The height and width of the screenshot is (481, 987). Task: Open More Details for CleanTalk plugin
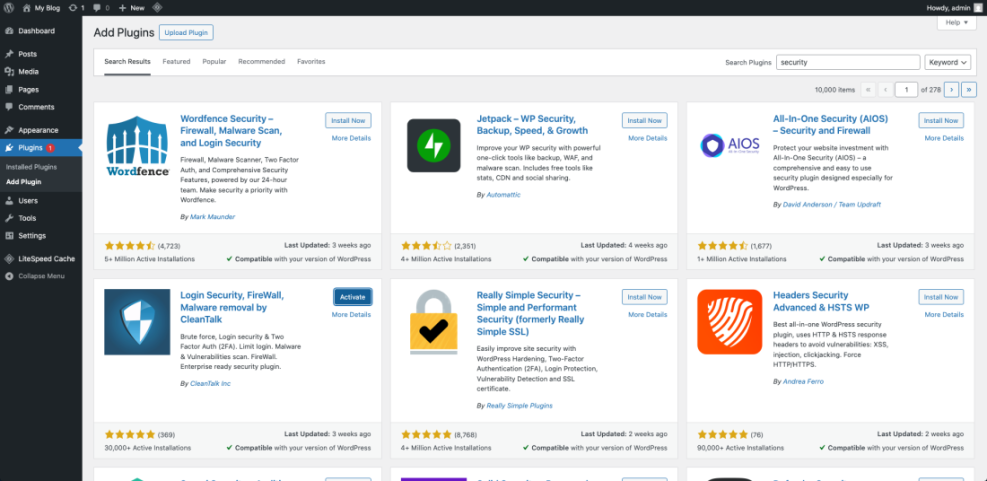click(351, 315)
